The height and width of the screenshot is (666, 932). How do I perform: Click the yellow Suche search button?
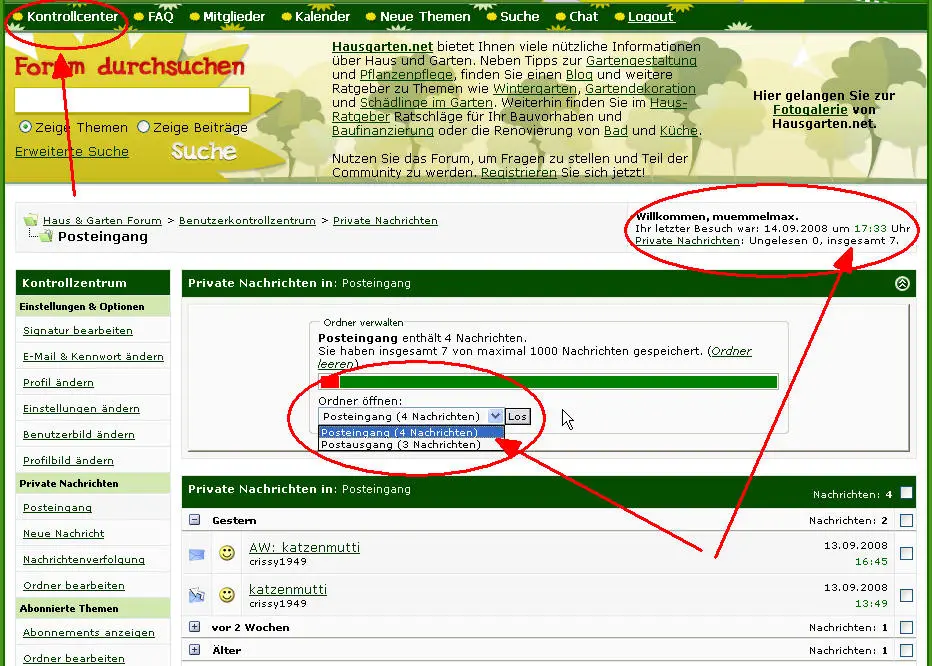204,152
